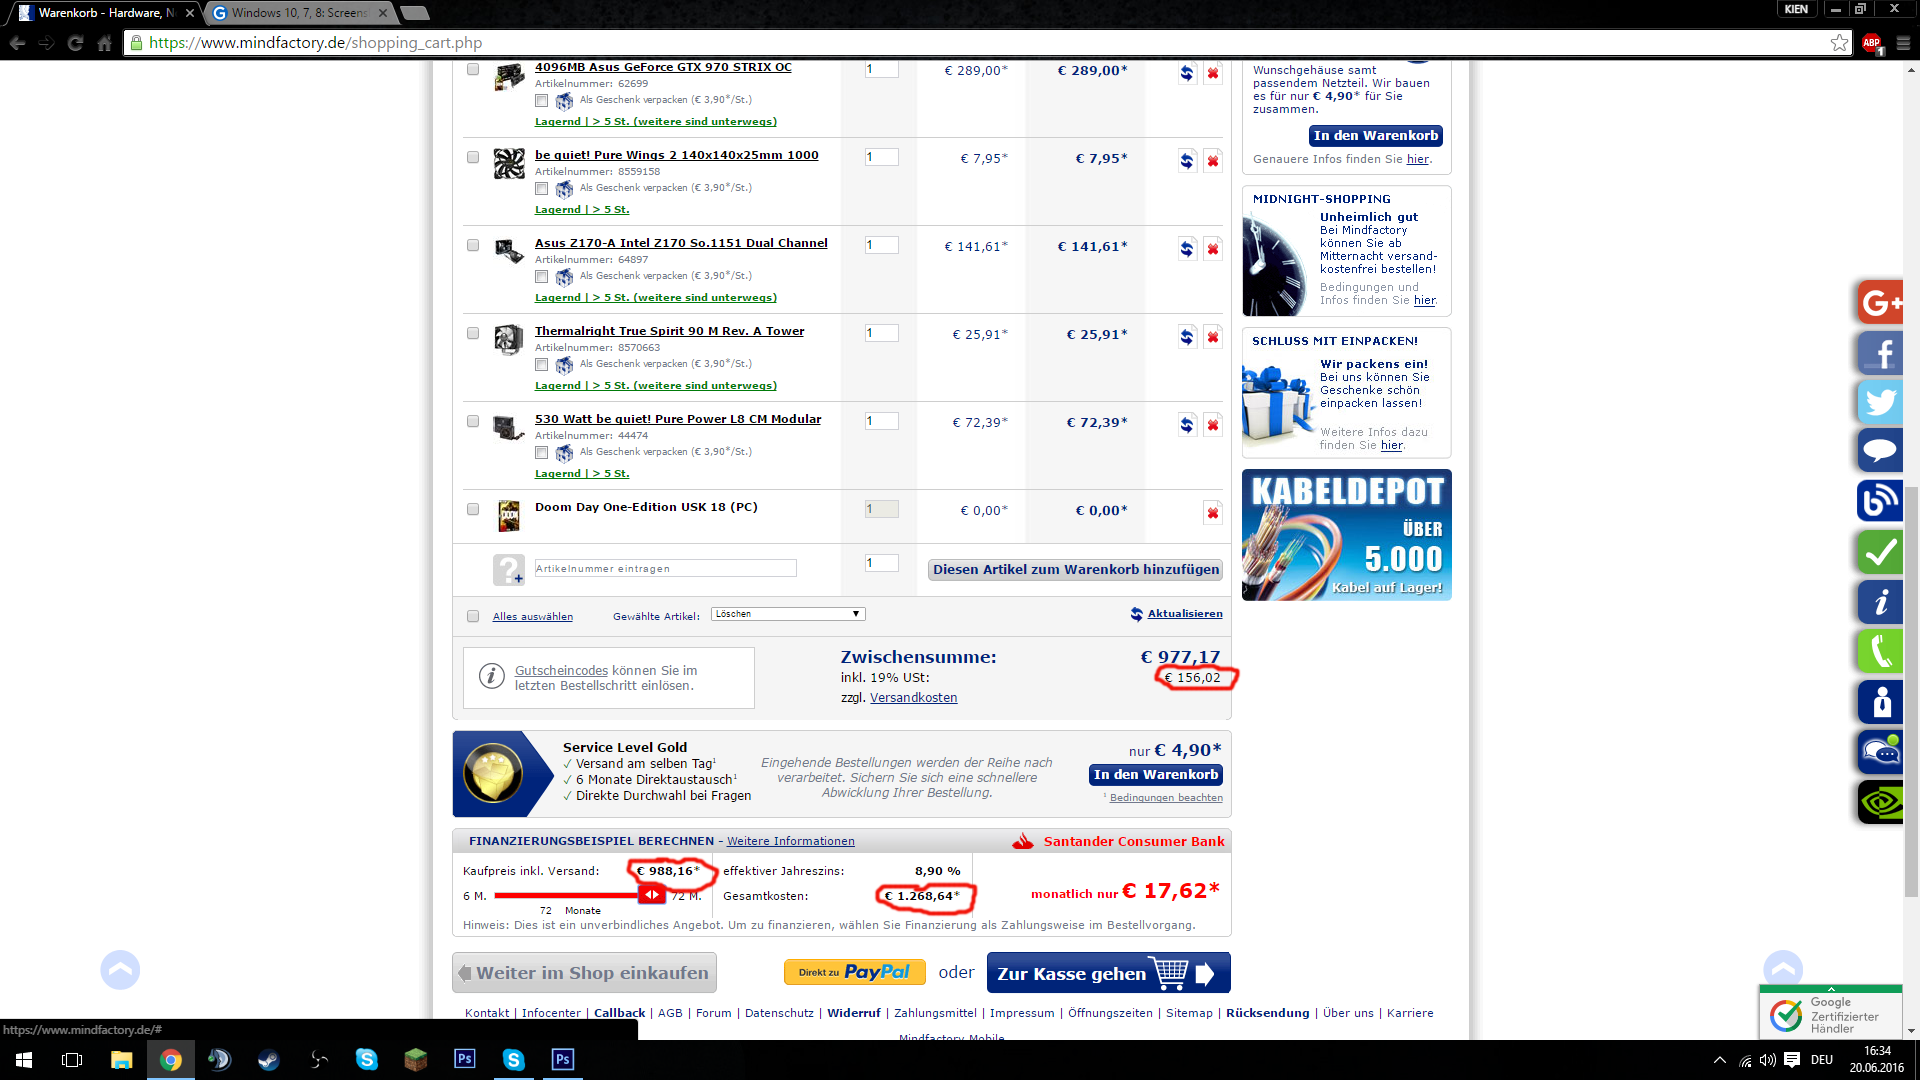Open the Adblock Plus extension icon
This screenshot has width=1920, height=1080.
click(1872, 43)
